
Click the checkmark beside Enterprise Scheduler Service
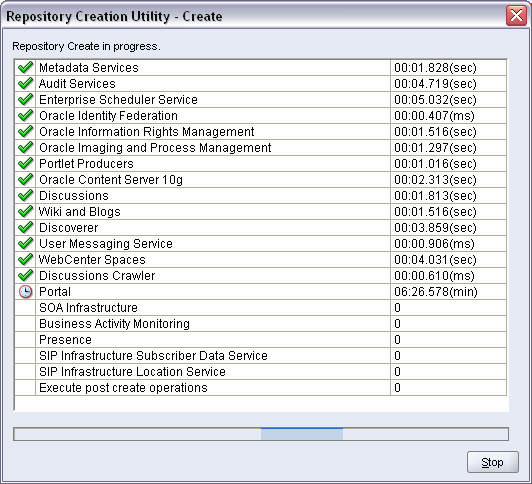click(25, 99)
